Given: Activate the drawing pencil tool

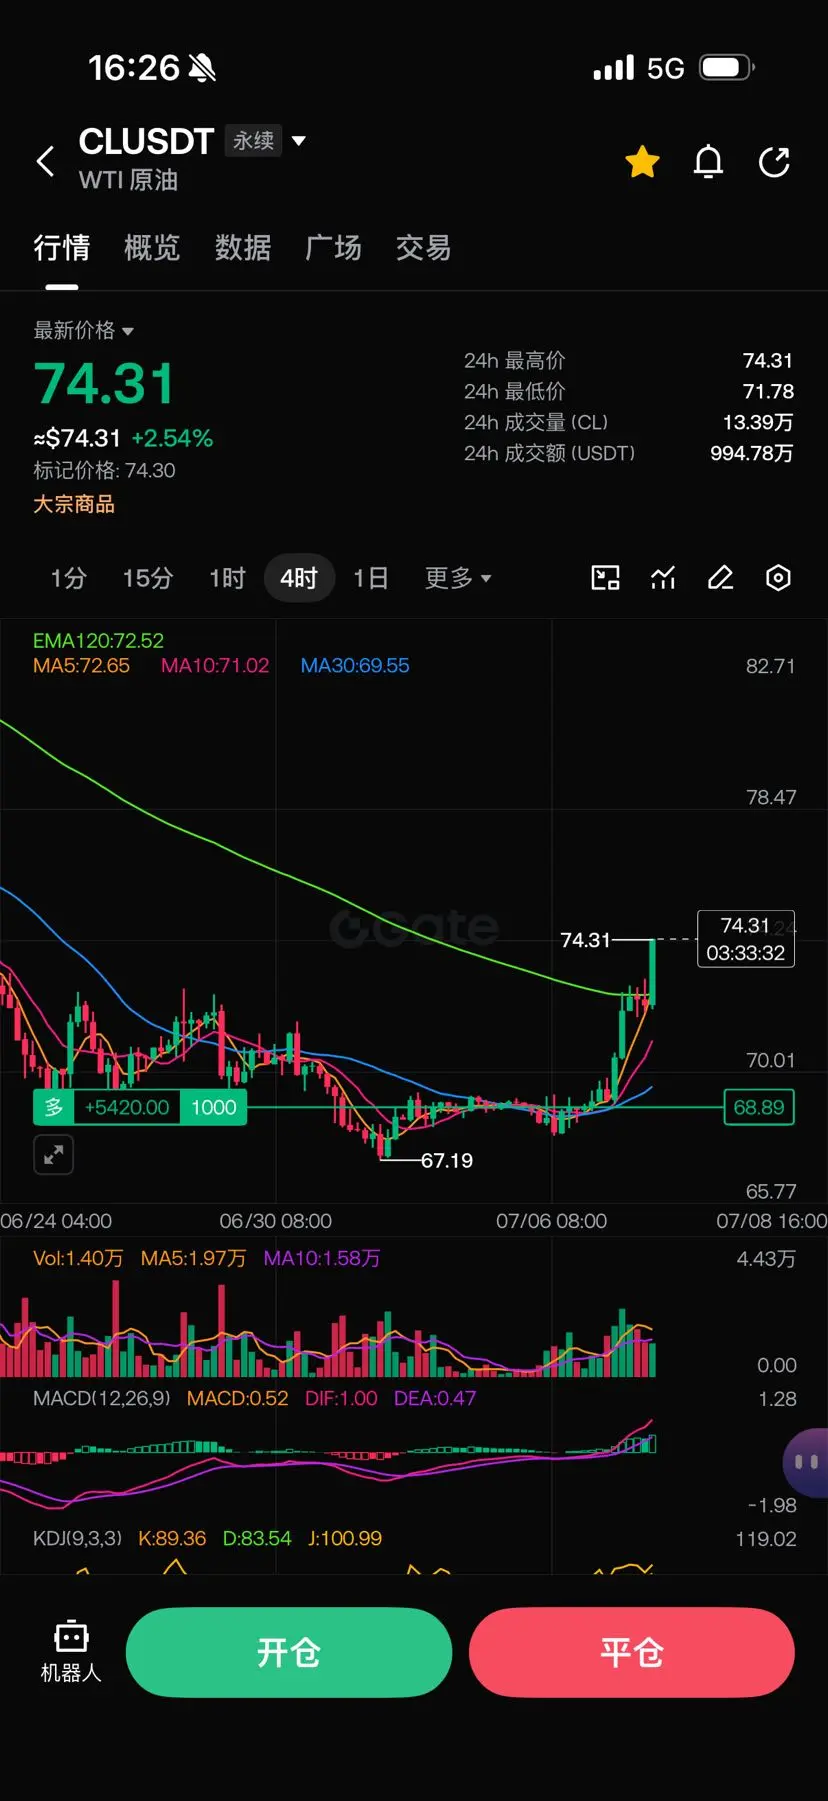Looking at the screenshot, I should 721,578.
